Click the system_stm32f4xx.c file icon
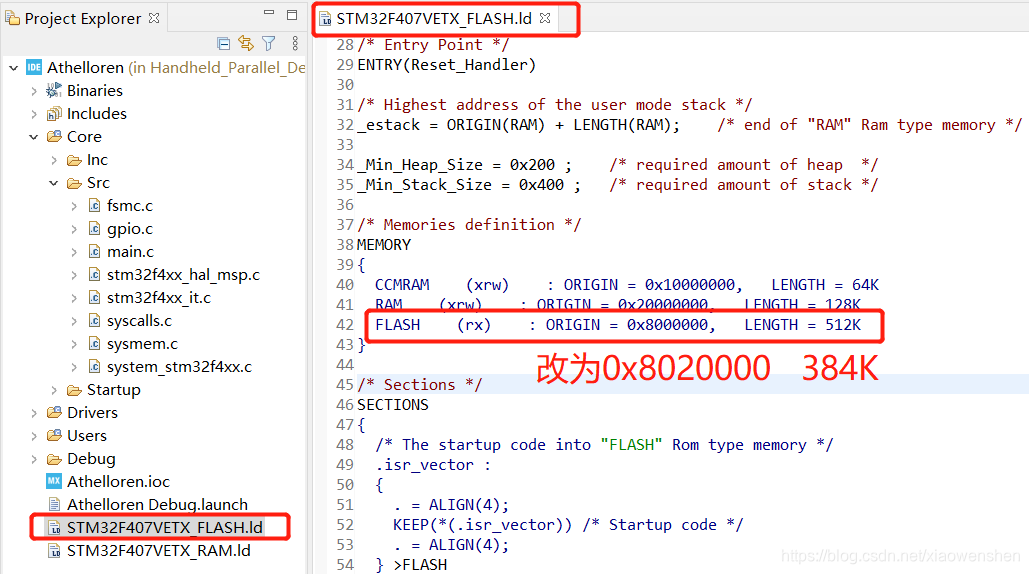This screenshot has height=574, width=1029. pyautogui.click(x=94, y=367)
